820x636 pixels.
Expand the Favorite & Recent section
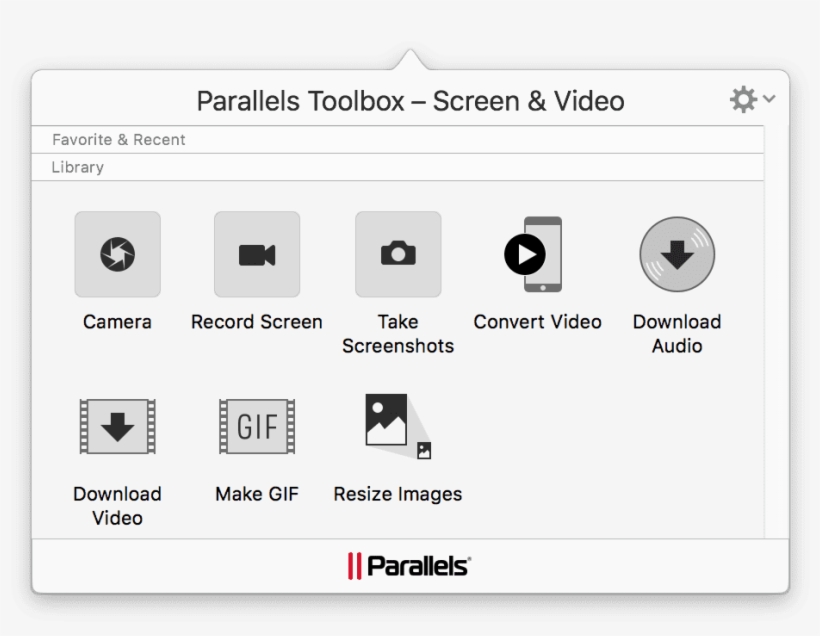(397, 140)
